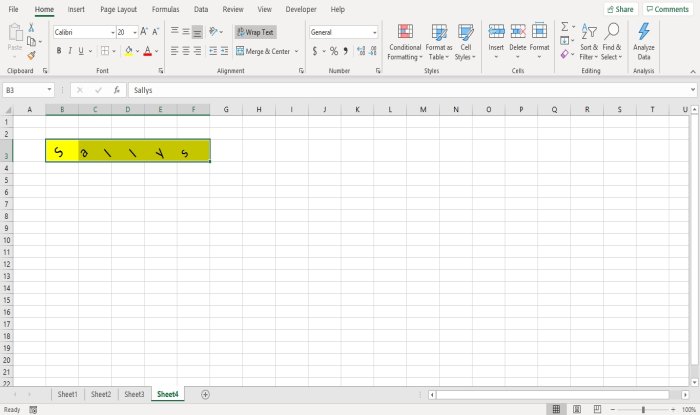Select the Format Painter brush
This screenshot has height=415, width=700.
tap(31, 55)
